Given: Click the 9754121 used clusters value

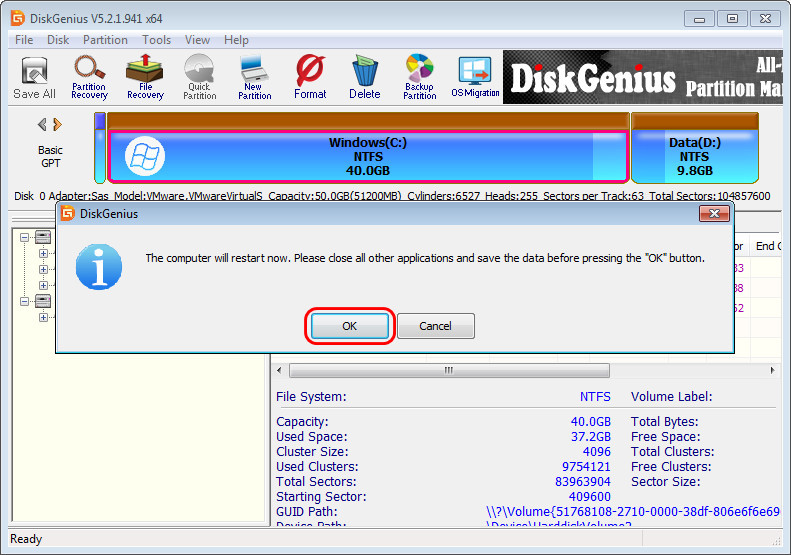Looking at the screenshot, I should coord(586,467).
